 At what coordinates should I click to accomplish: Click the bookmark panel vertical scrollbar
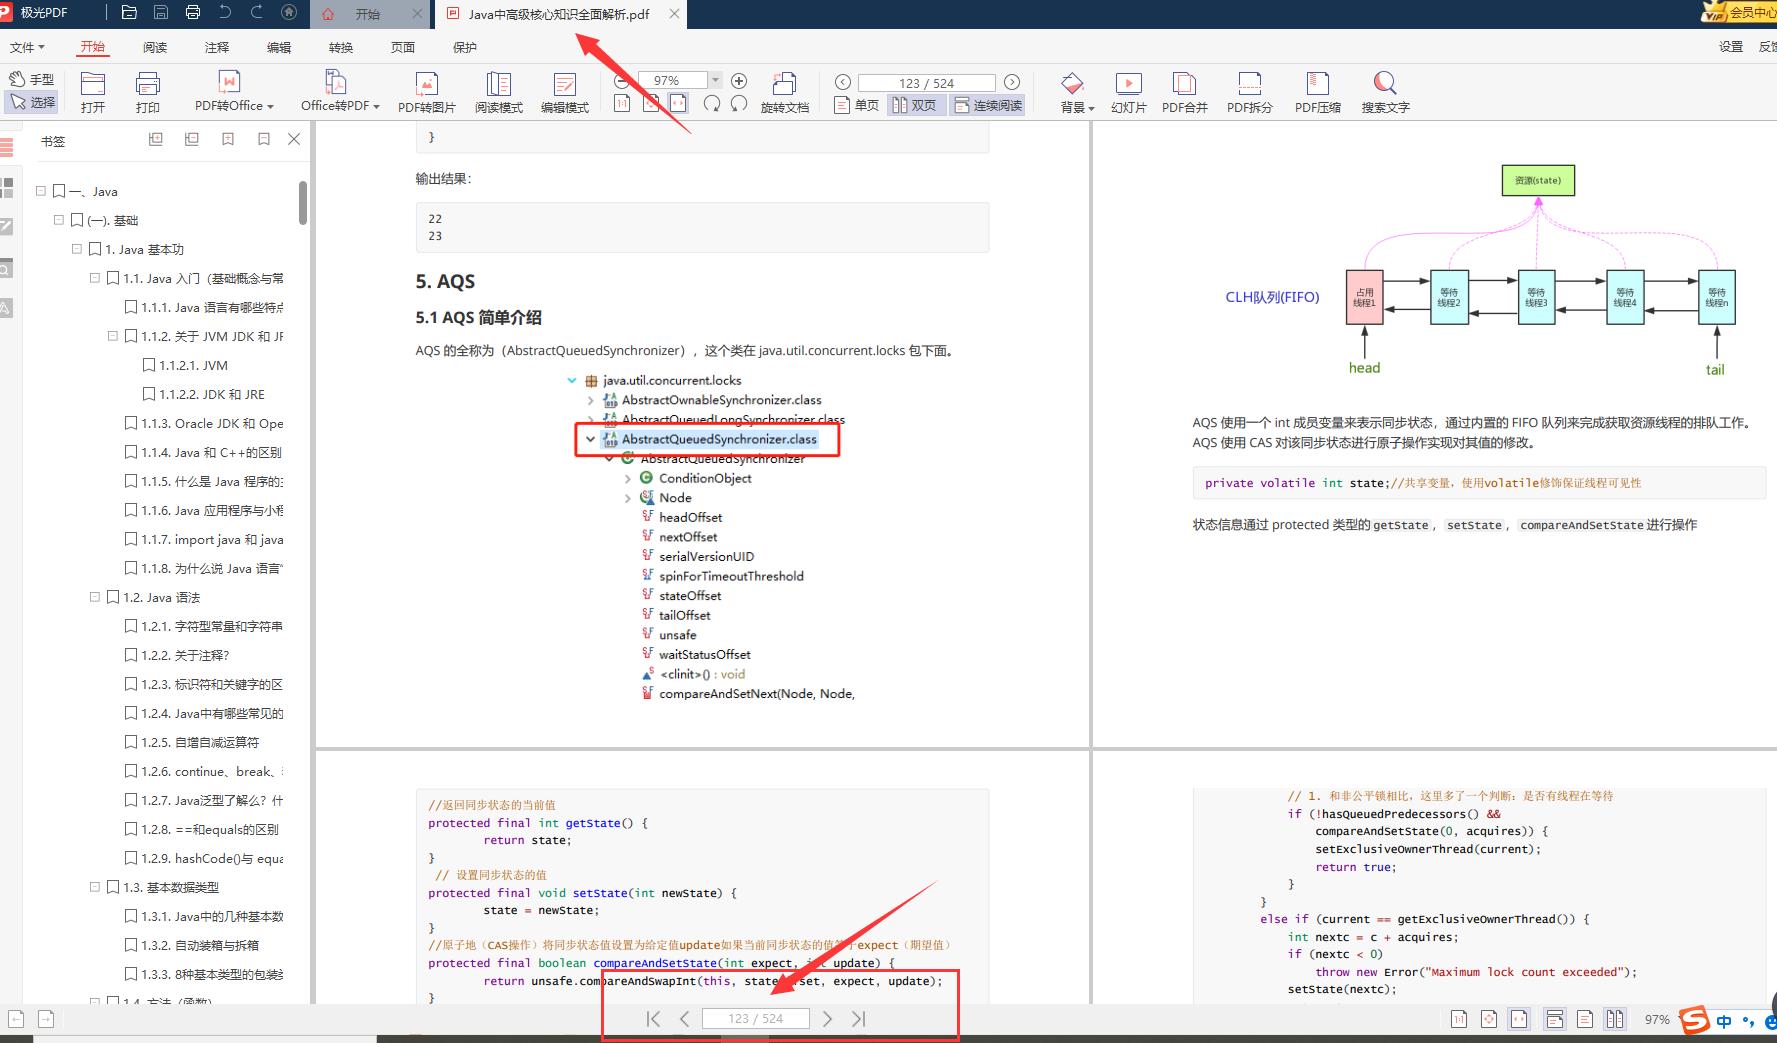(303, 203)
